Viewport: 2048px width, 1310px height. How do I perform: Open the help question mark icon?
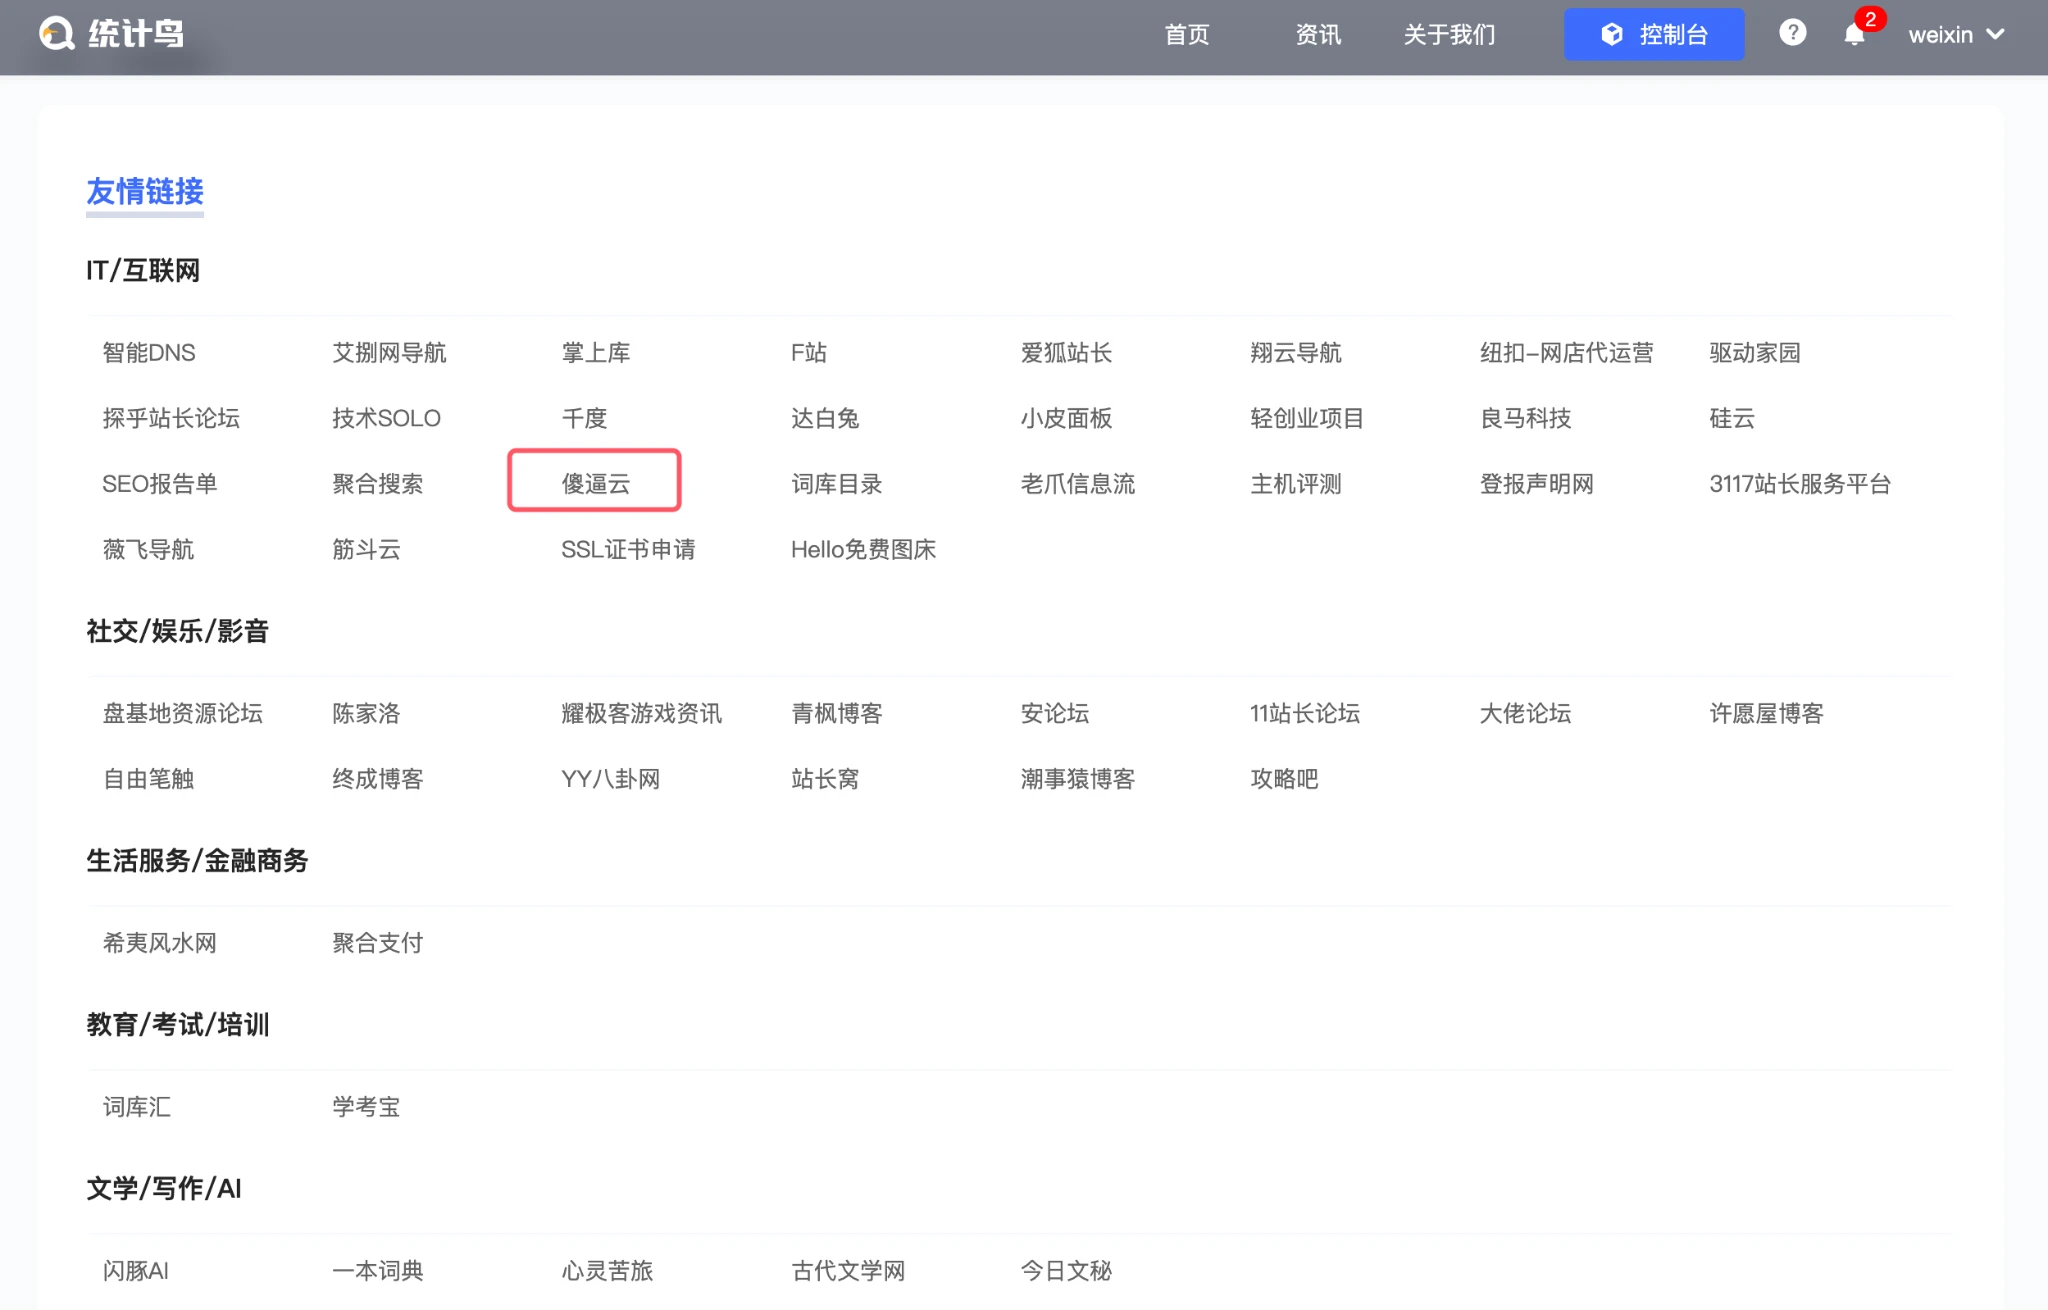(1792, 34)
